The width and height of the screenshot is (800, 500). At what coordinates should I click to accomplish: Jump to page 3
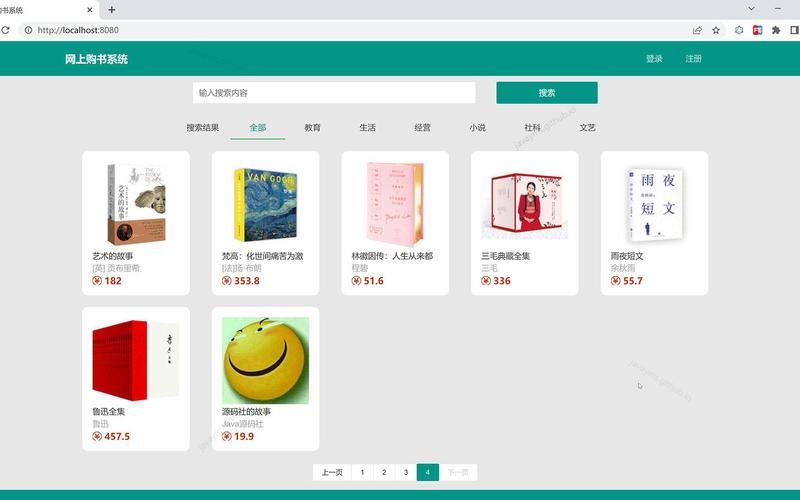pos(406,472)
